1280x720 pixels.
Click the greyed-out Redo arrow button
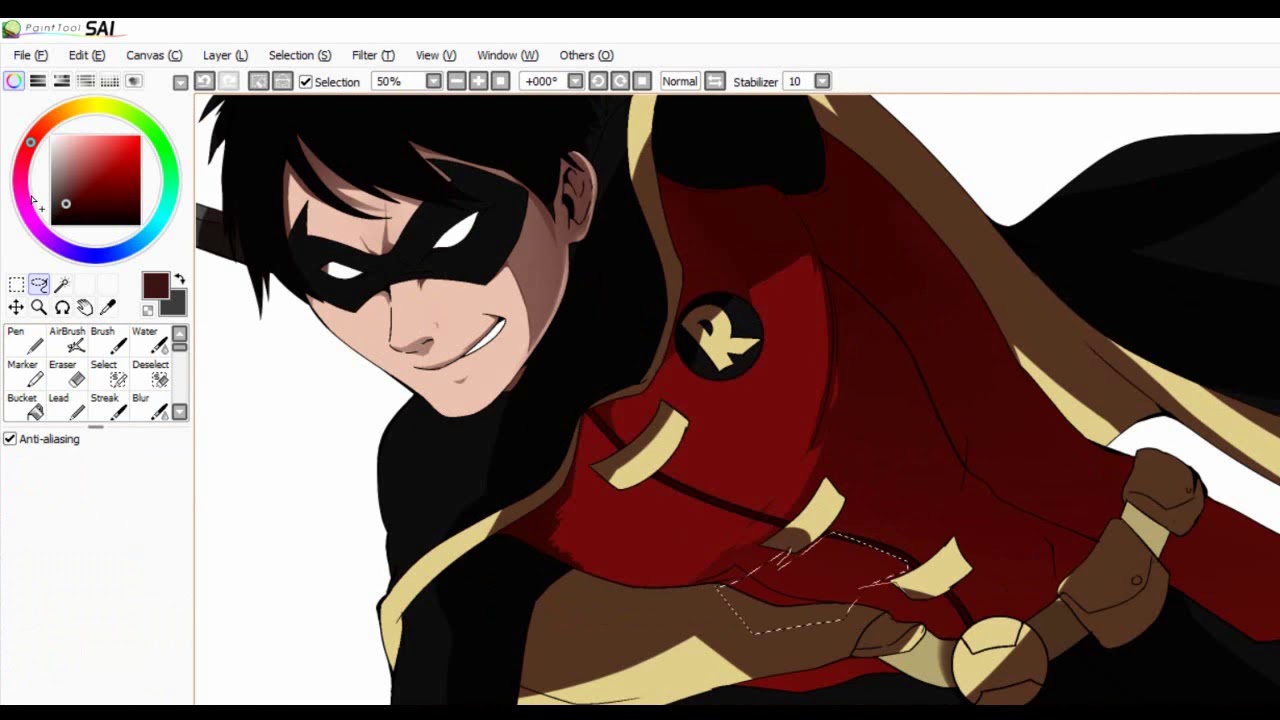pos(228,81)
